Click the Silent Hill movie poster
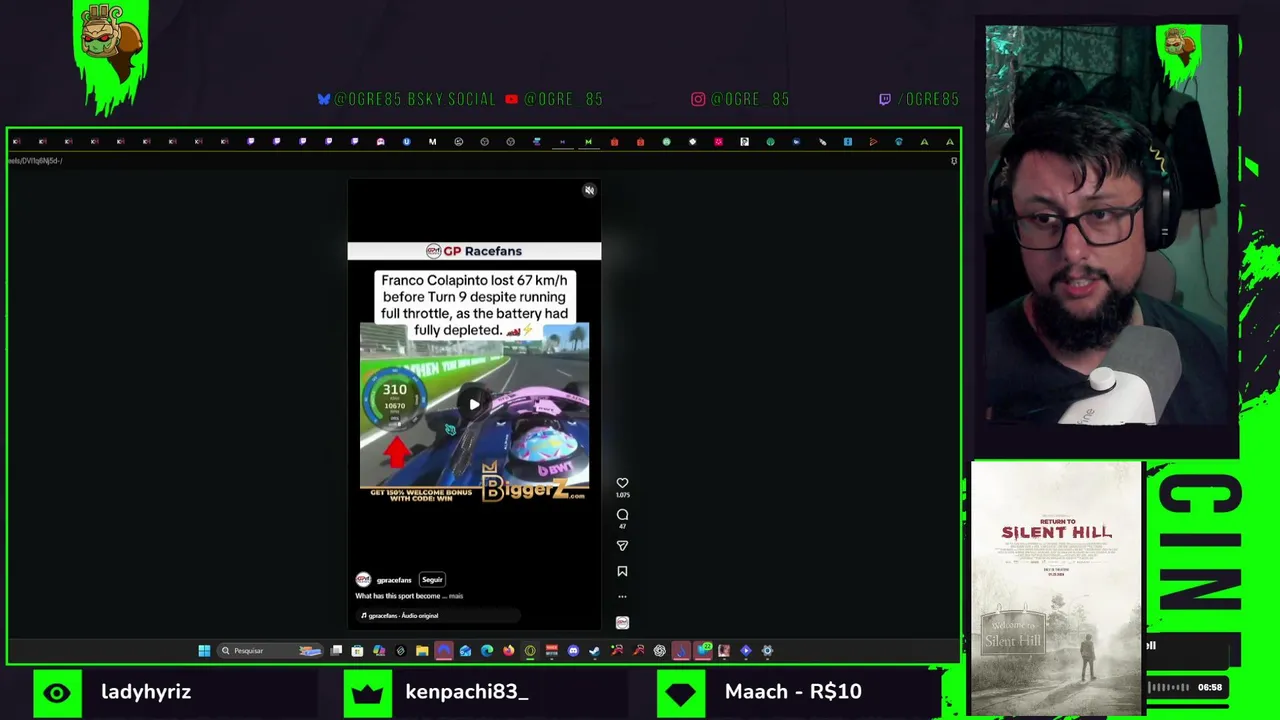 (1056, 588)
